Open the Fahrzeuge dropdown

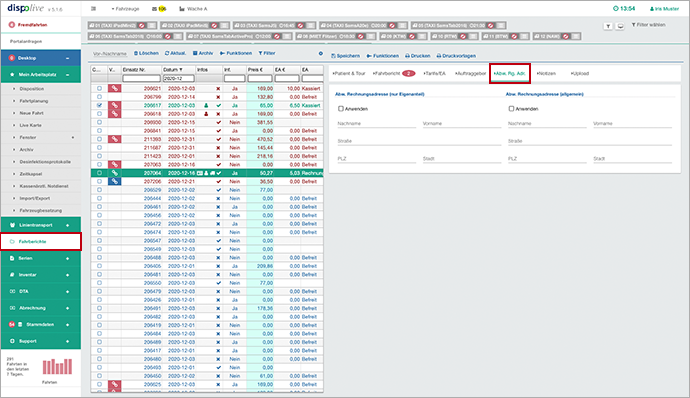[125, 9]
